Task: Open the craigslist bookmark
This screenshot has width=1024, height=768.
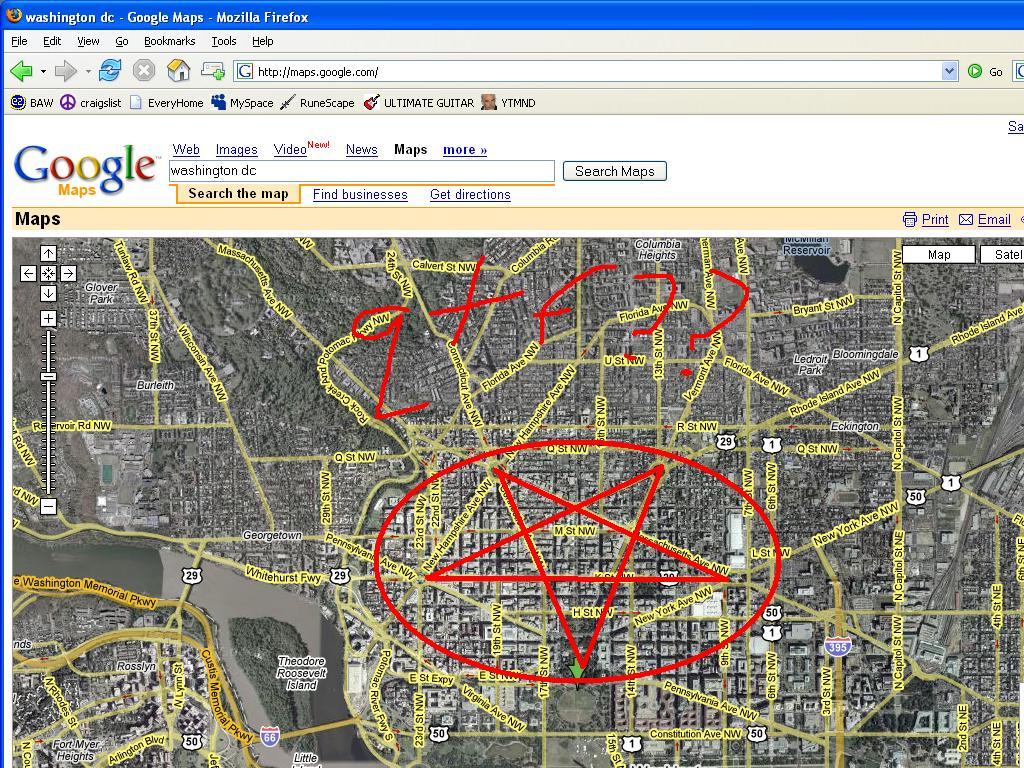Action: coord(91,103)
